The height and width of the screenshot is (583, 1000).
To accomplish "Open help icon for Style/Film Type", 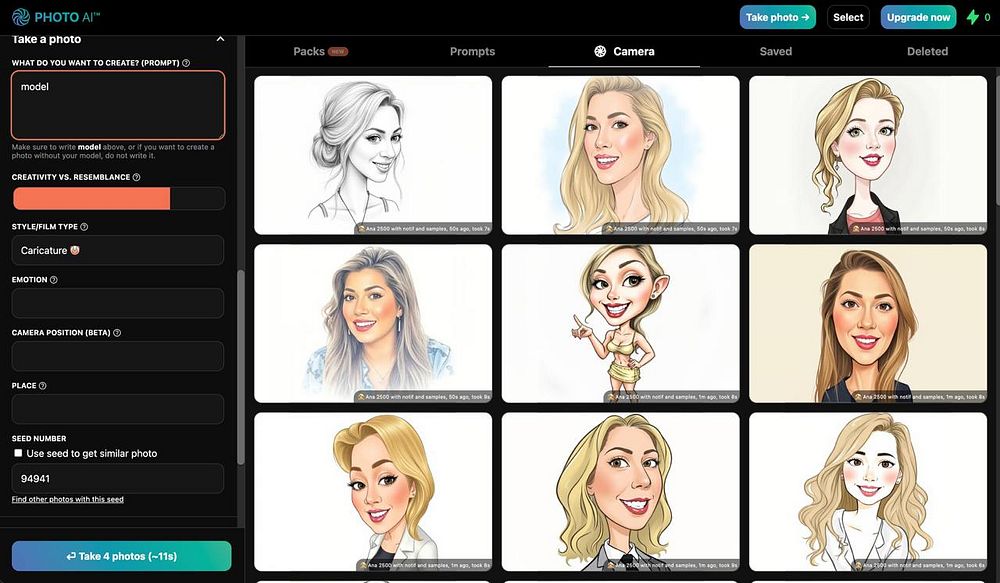I will coord(84,227).
